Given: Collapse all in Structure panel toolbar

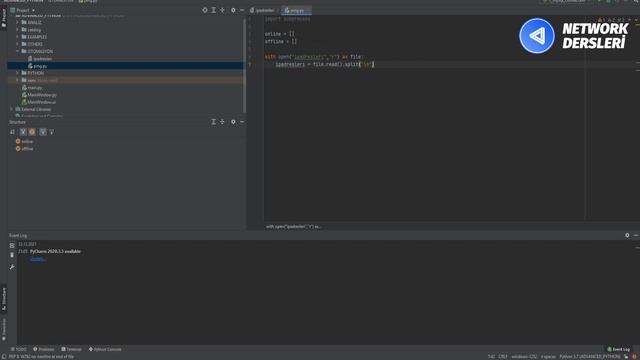Looking at the screenshot, I should (x=222, y=122).
